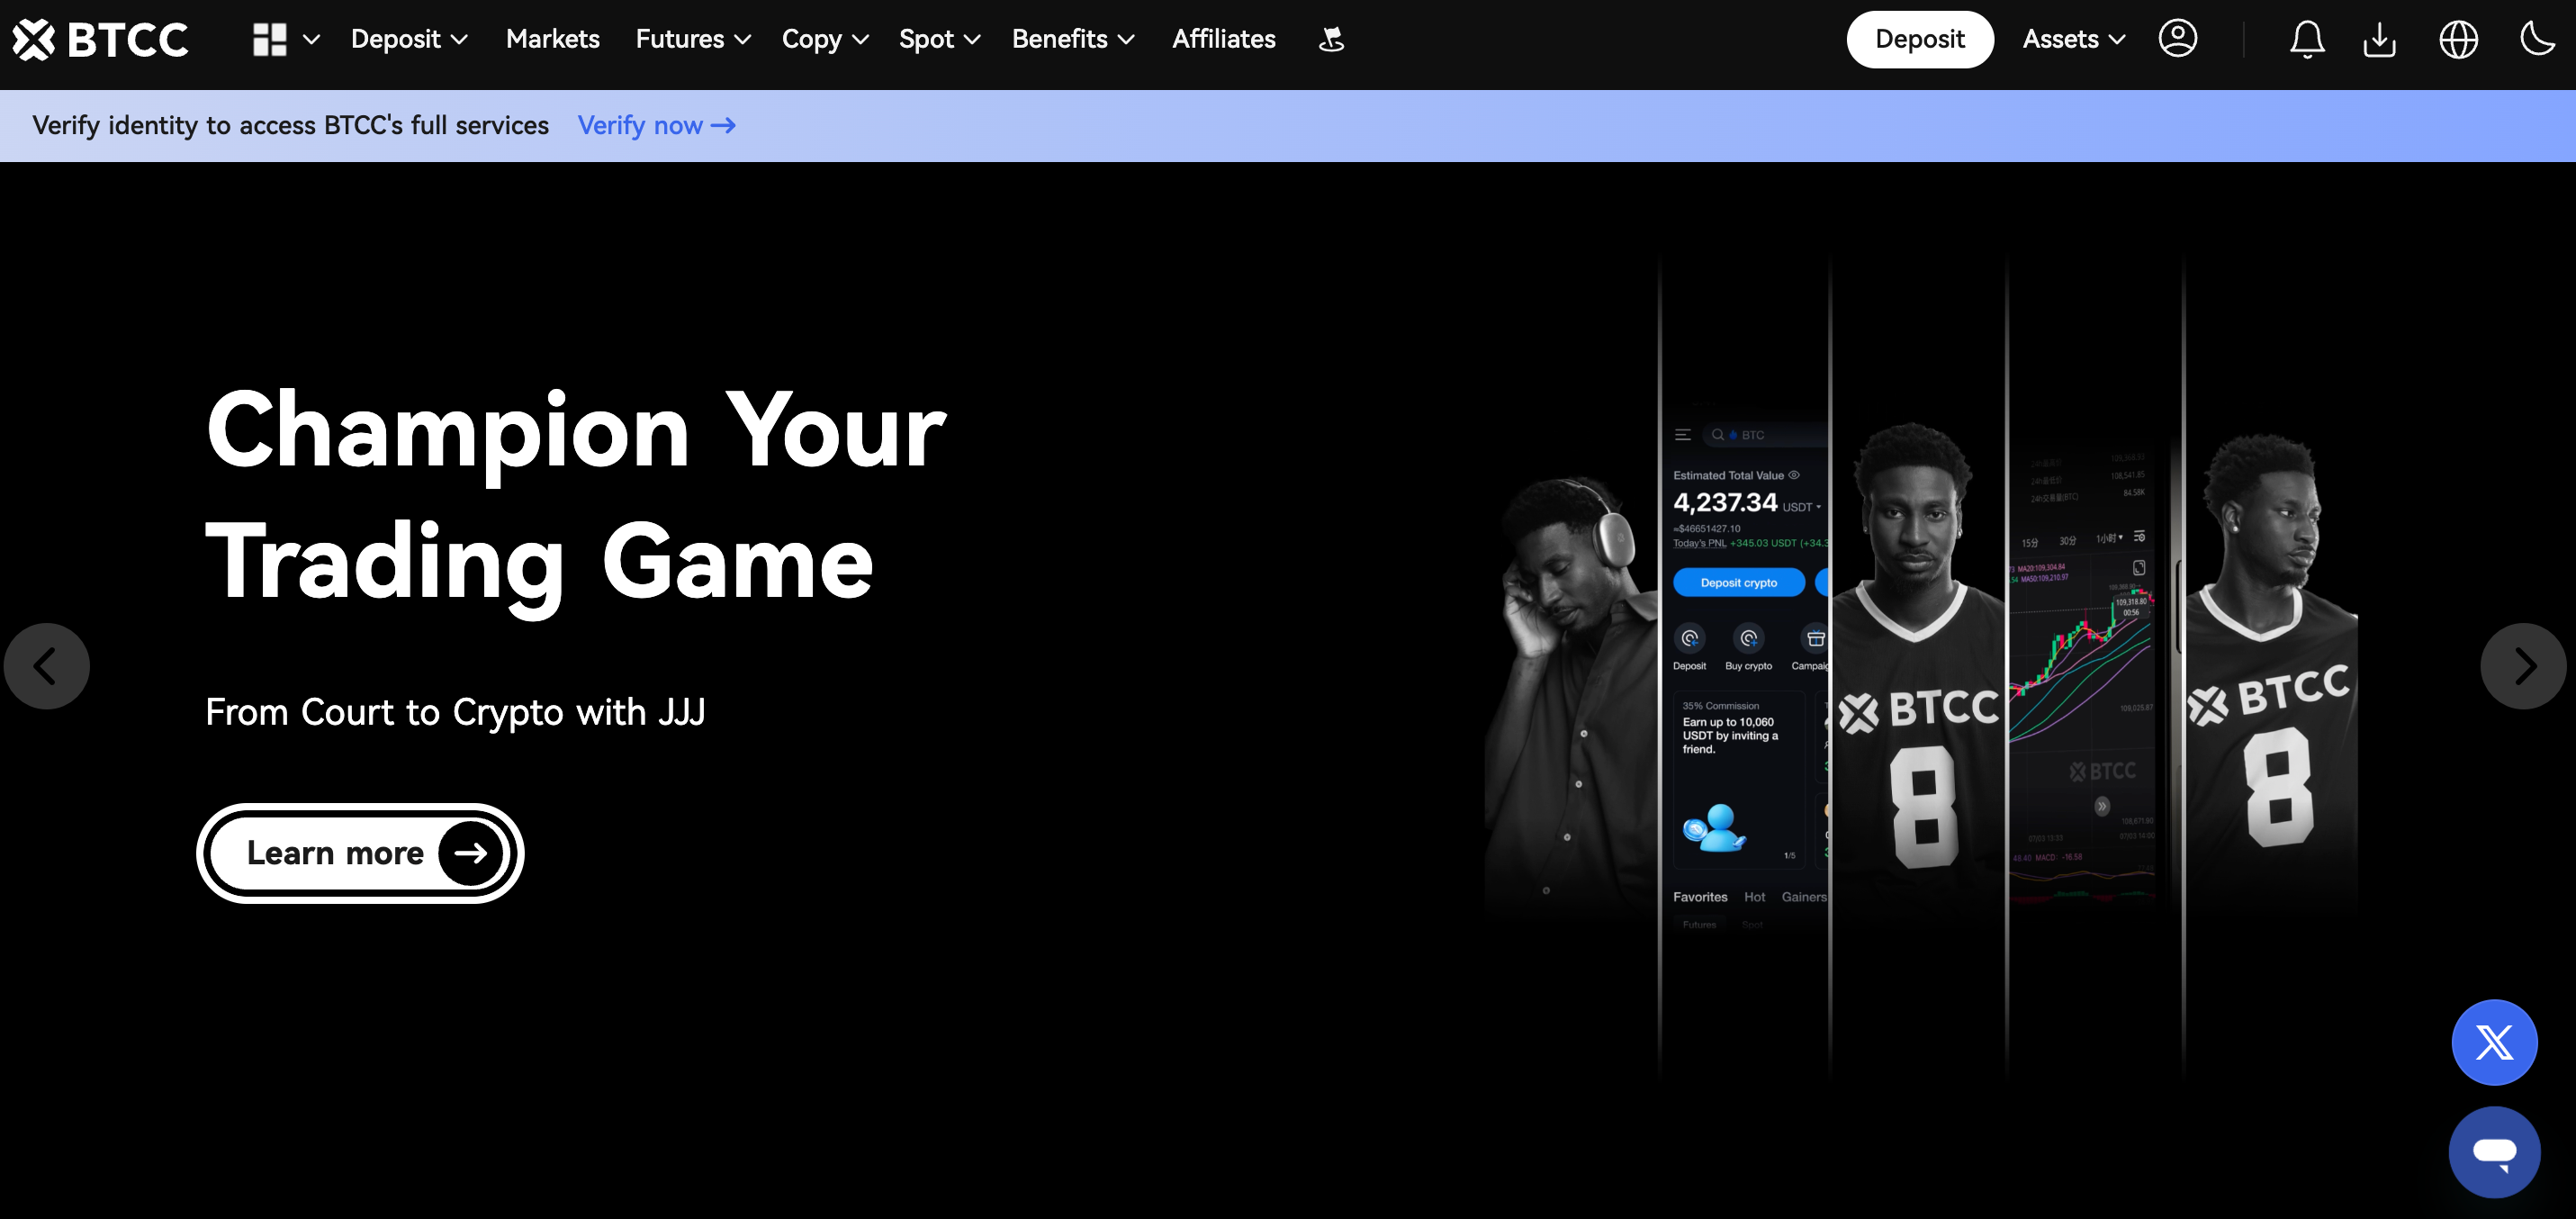
Task: Expand the Benefits dropdown menu
Action: click(1073, 39)
